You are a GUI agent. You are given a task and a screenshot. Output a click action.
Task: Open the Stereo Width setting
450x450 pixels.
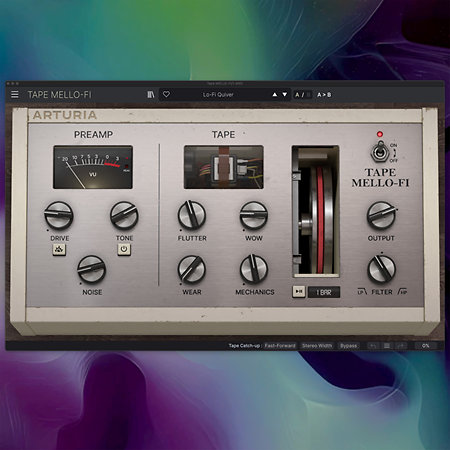[x=317, y=346]
